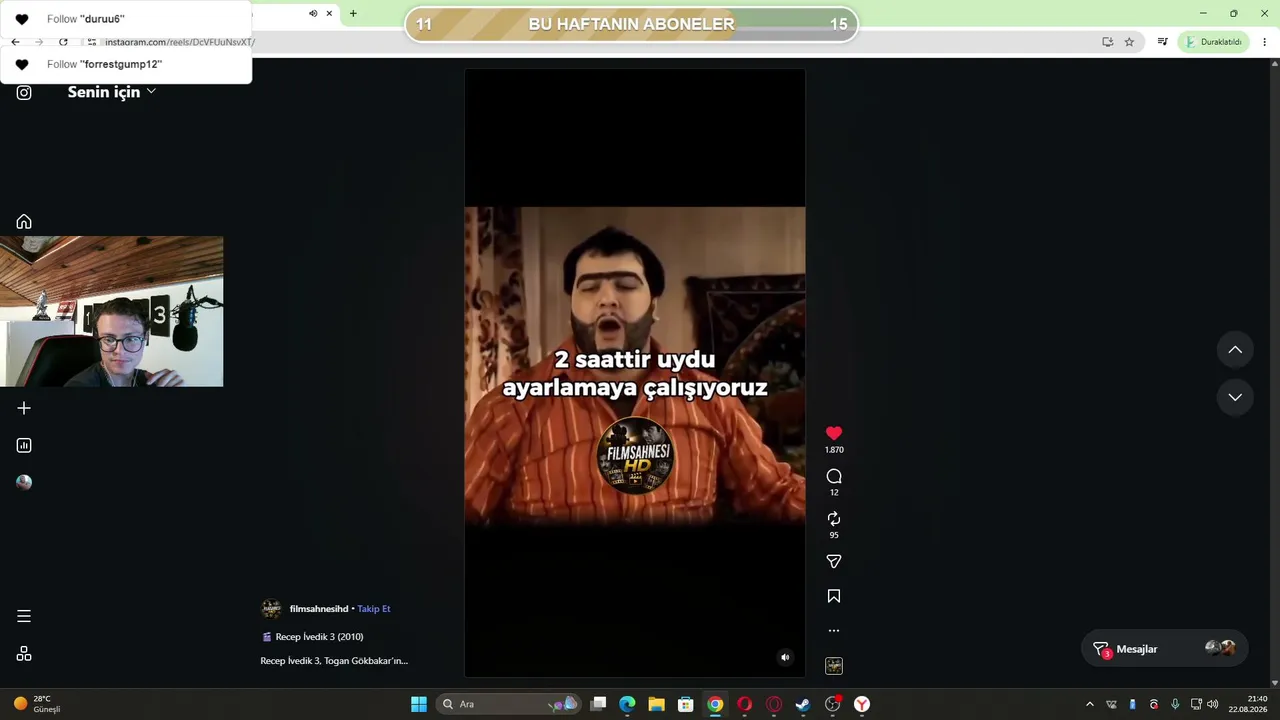Open the dashboard chart icon in the sidebar
This screenshot has width=1280, height=720.
click(x=24, y=445)
